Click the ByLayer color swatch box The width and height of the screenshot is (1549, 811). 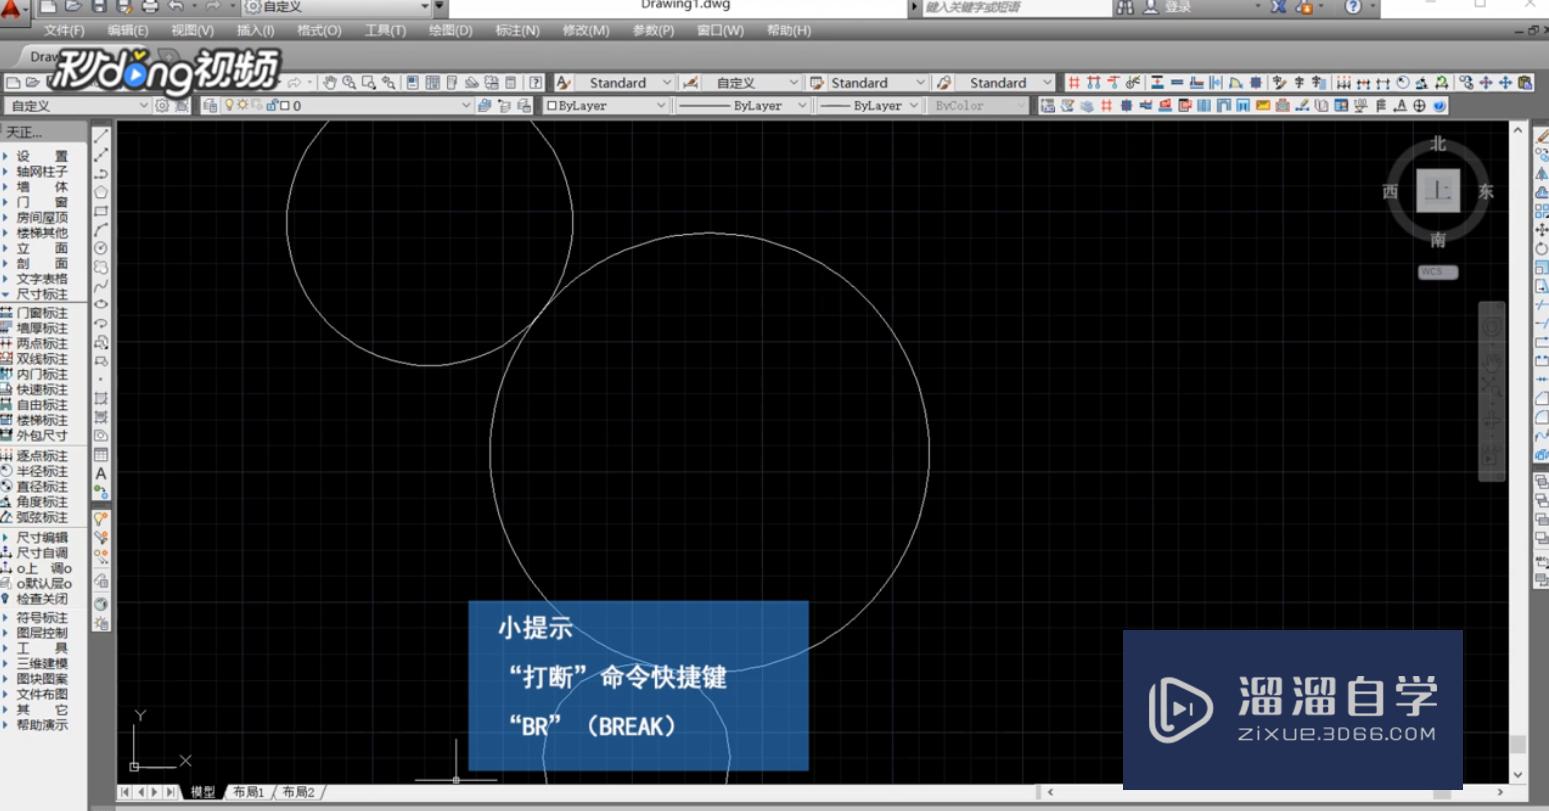pos(552,105)
